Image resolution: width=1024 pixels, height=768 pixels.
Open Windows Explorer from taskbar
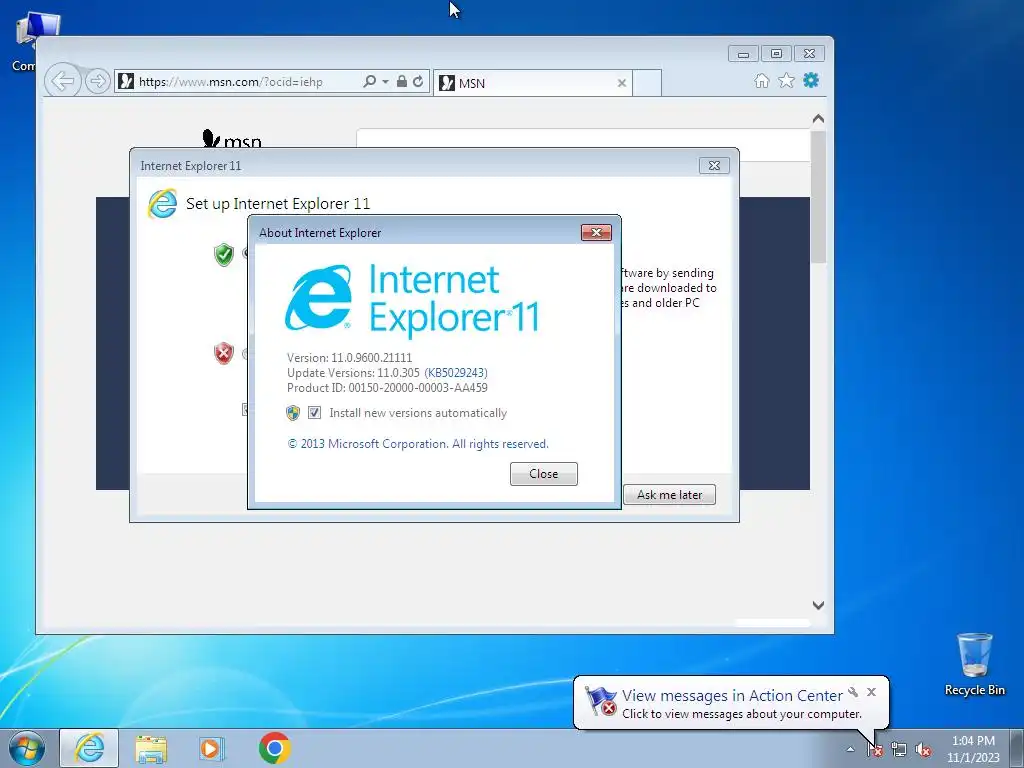click(x=151, y=749)
